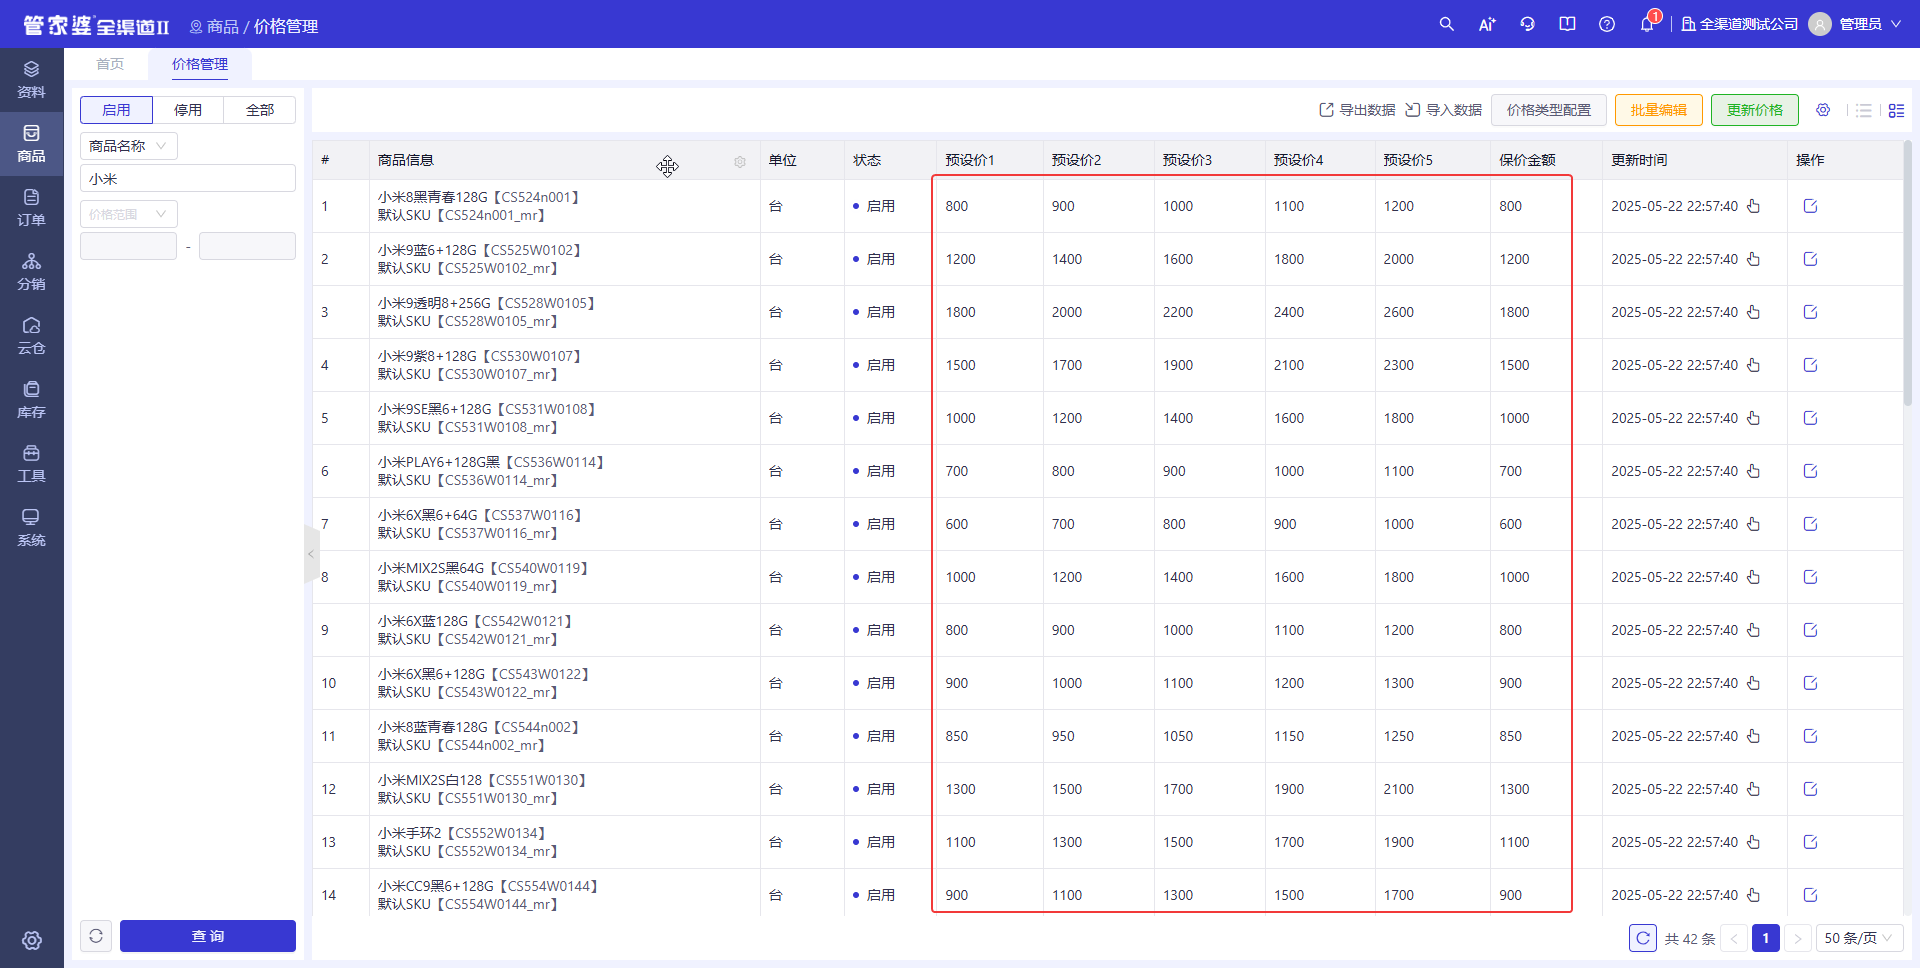
Task: Open the 50 条/页 page size dropdown
Action: 1859,938
